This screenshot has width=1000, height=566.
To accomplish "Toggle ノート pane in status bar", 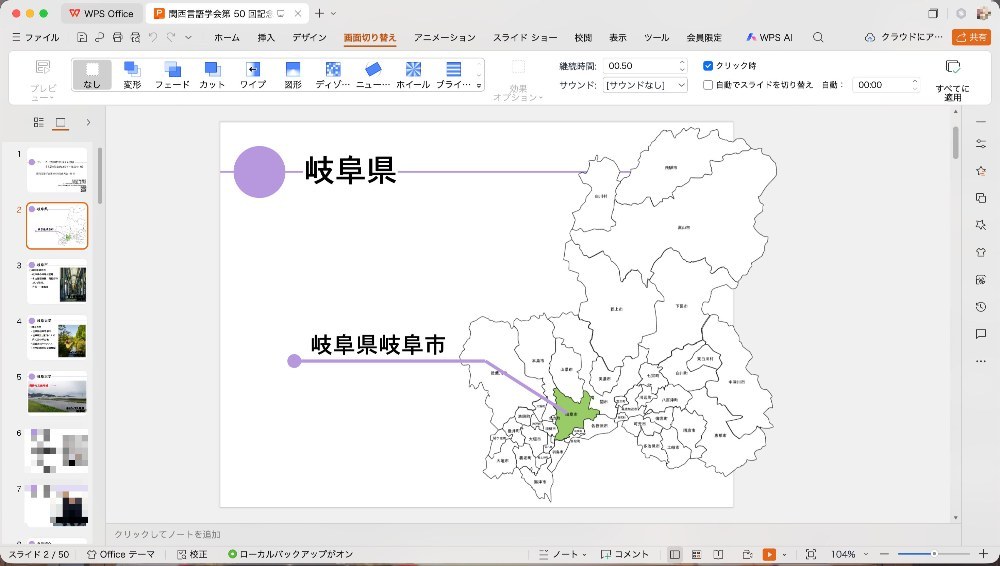I will click(x=561, y=555).
